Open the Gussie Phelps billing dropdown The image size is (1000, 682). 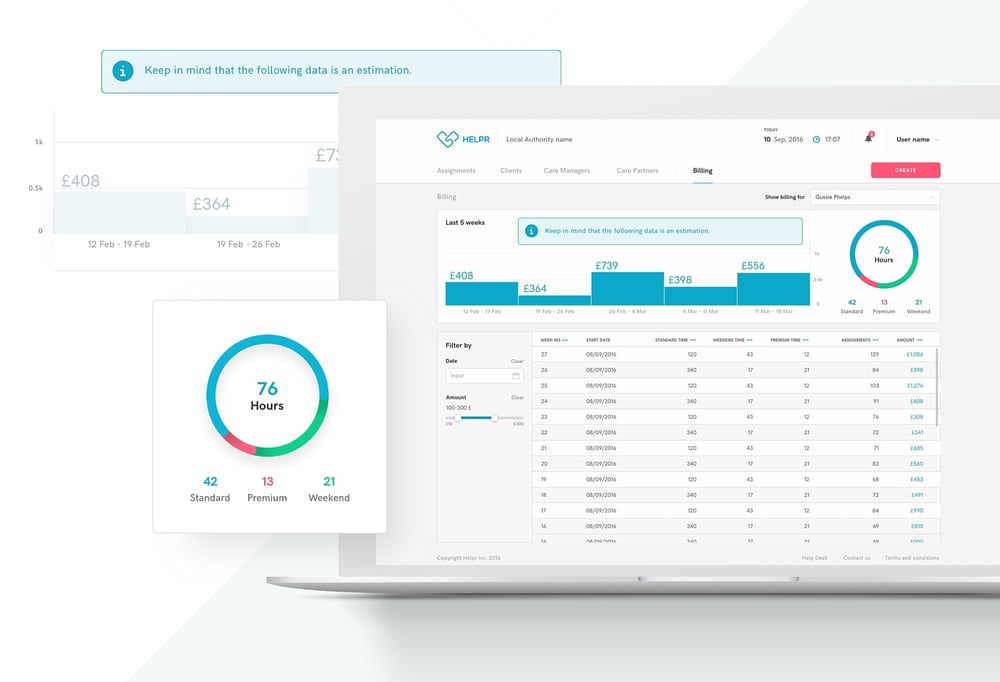[x=875, y=197]
